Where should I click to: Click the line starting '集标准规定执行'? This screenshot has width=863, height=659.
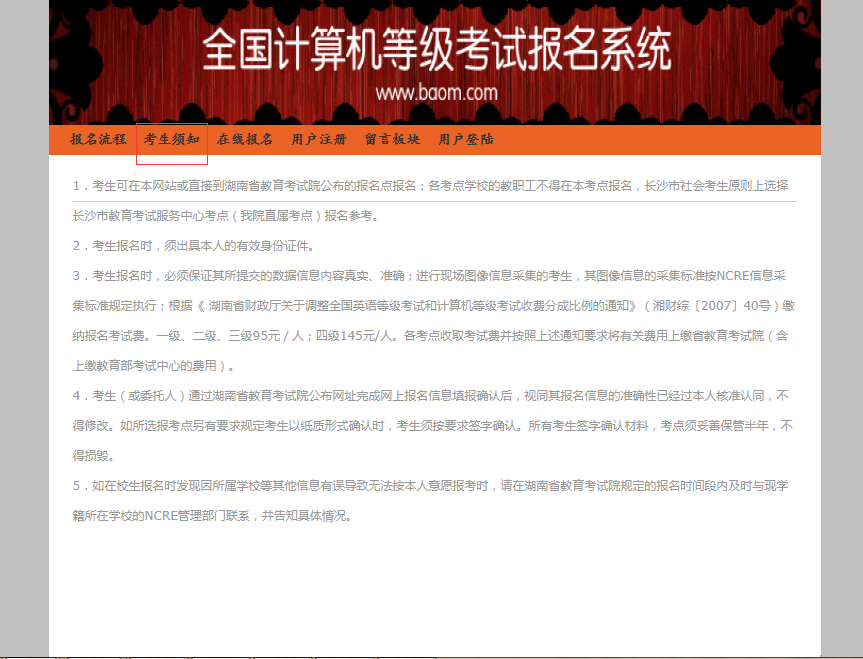point(434,306)
